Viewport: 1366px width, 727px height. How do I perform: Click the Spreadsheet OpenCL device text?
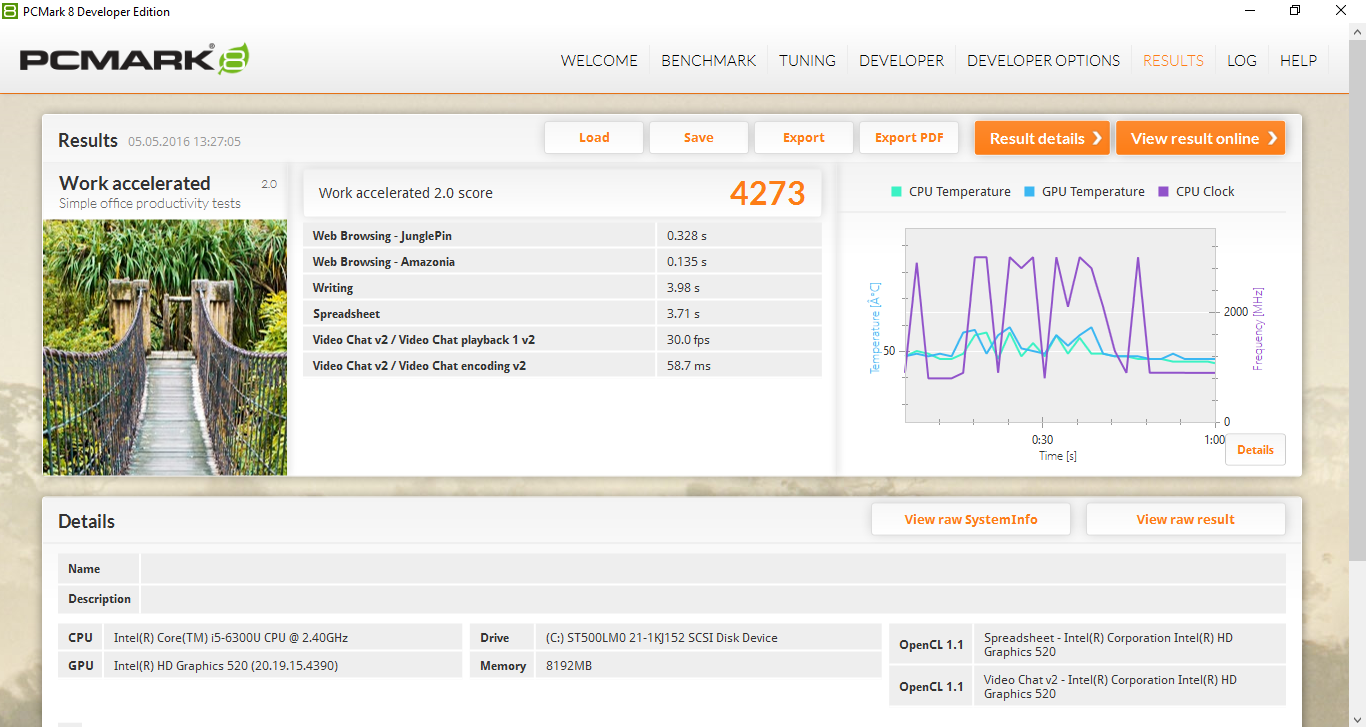(1108, 645)
